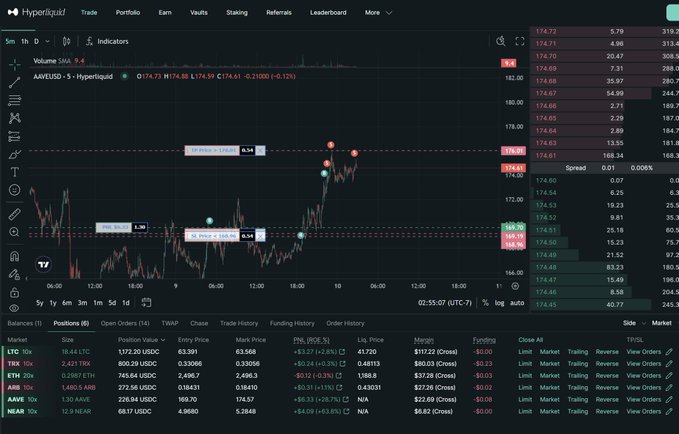Open the Trade History tab
The height and width of the screenshot is (434, 679).
[x=239, y=323]
